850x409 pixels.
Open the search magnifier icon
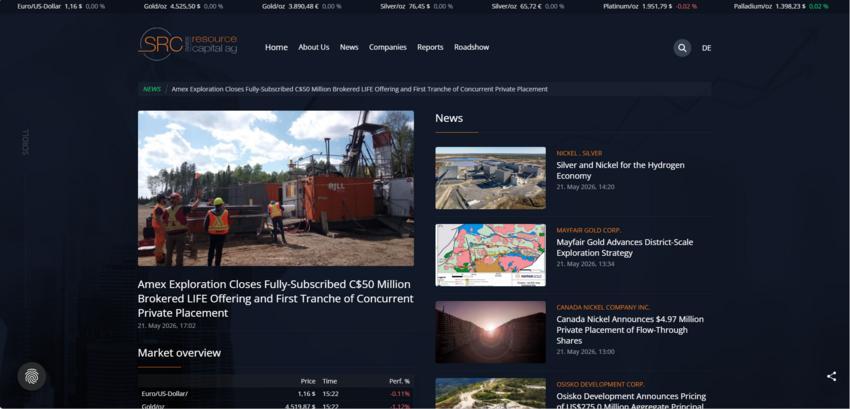[x=682, y=48]
